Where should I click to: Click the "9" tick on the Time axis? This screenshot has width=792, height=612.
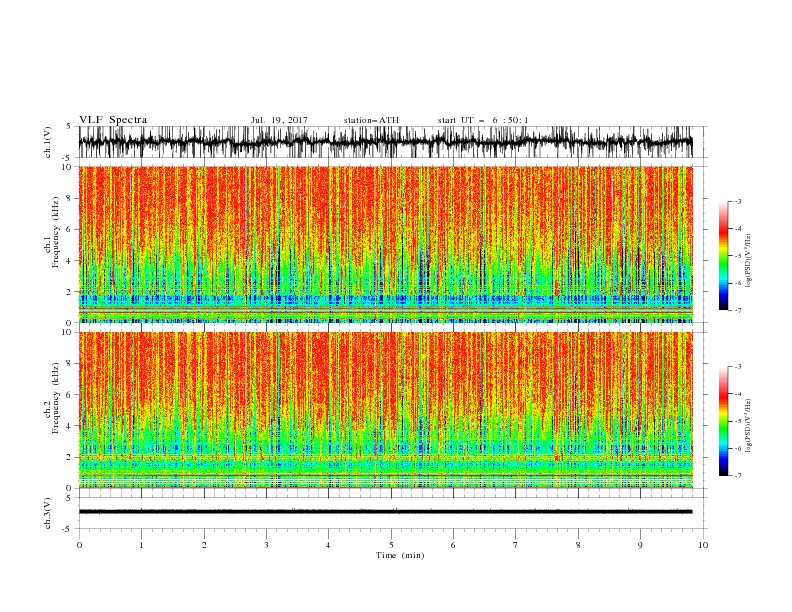640,545
